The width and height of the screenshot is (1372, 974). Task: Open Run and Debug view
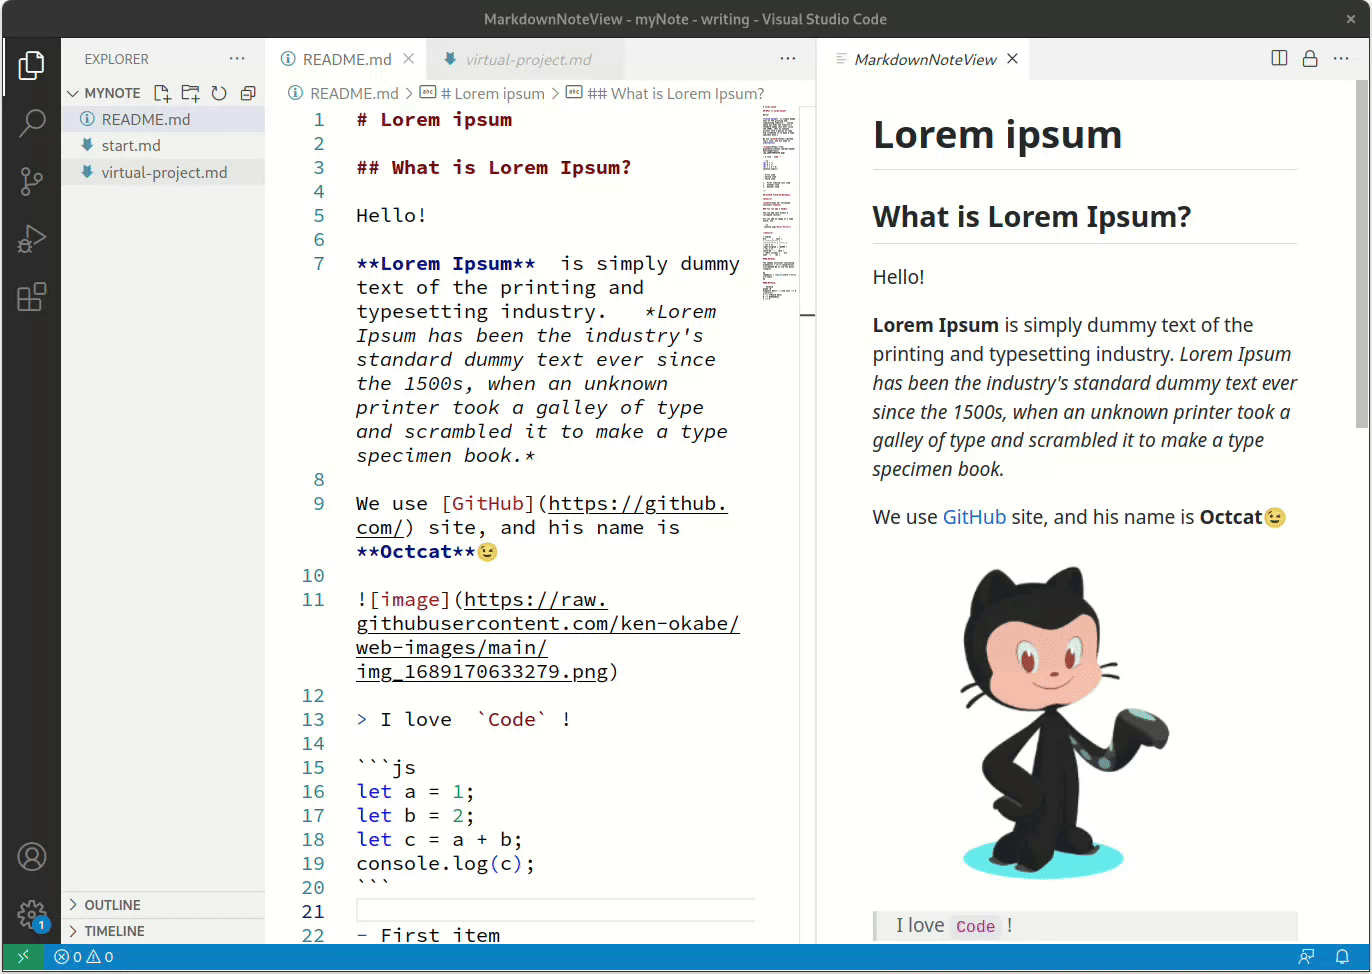(x=31, y=239)
